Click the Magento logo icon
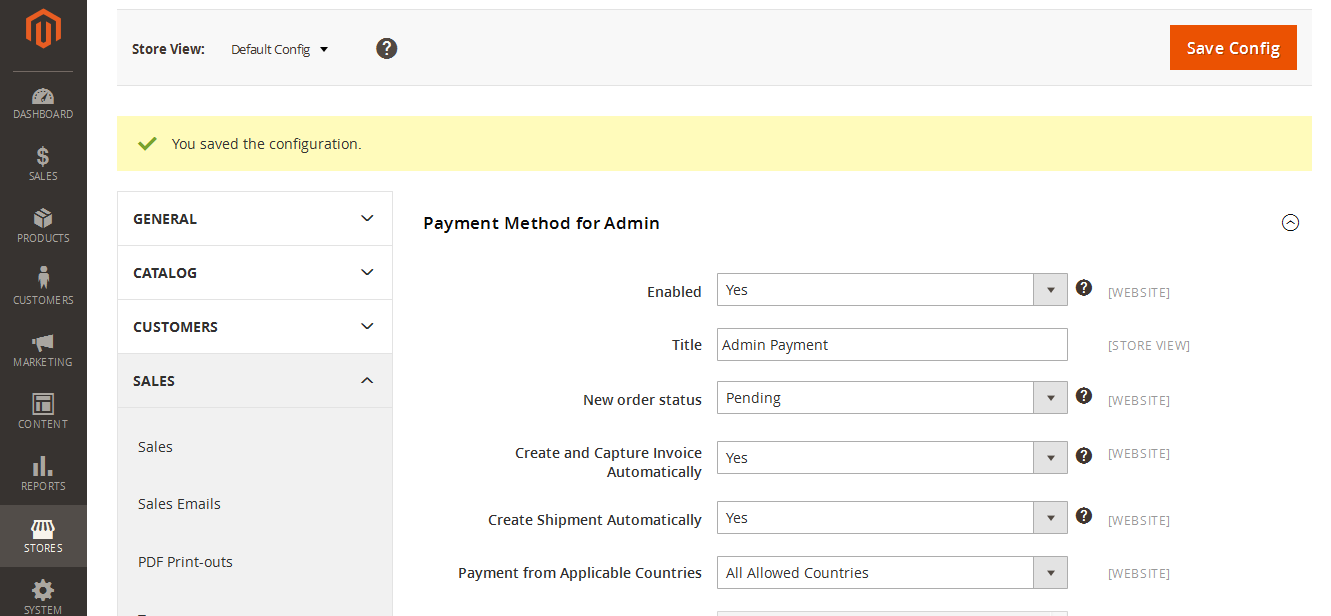Screen dimensions: 1331x616 pyautogui.click(x=43, y=28)
